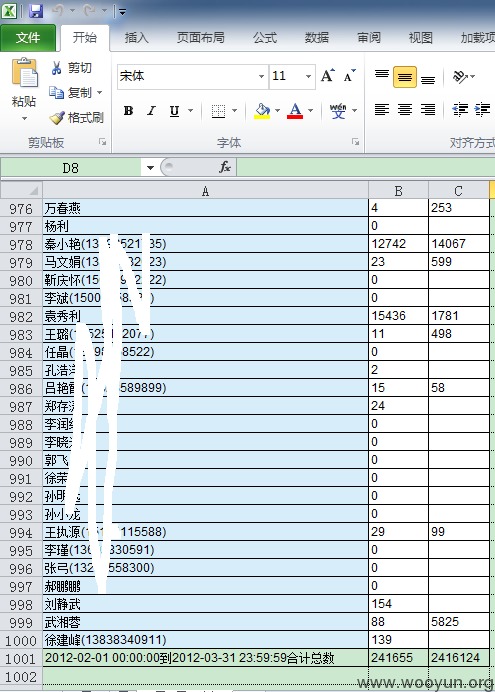Save the workbook with the floppy disk icon
Screen dimensions: 495x692
(x=36, y=11)
